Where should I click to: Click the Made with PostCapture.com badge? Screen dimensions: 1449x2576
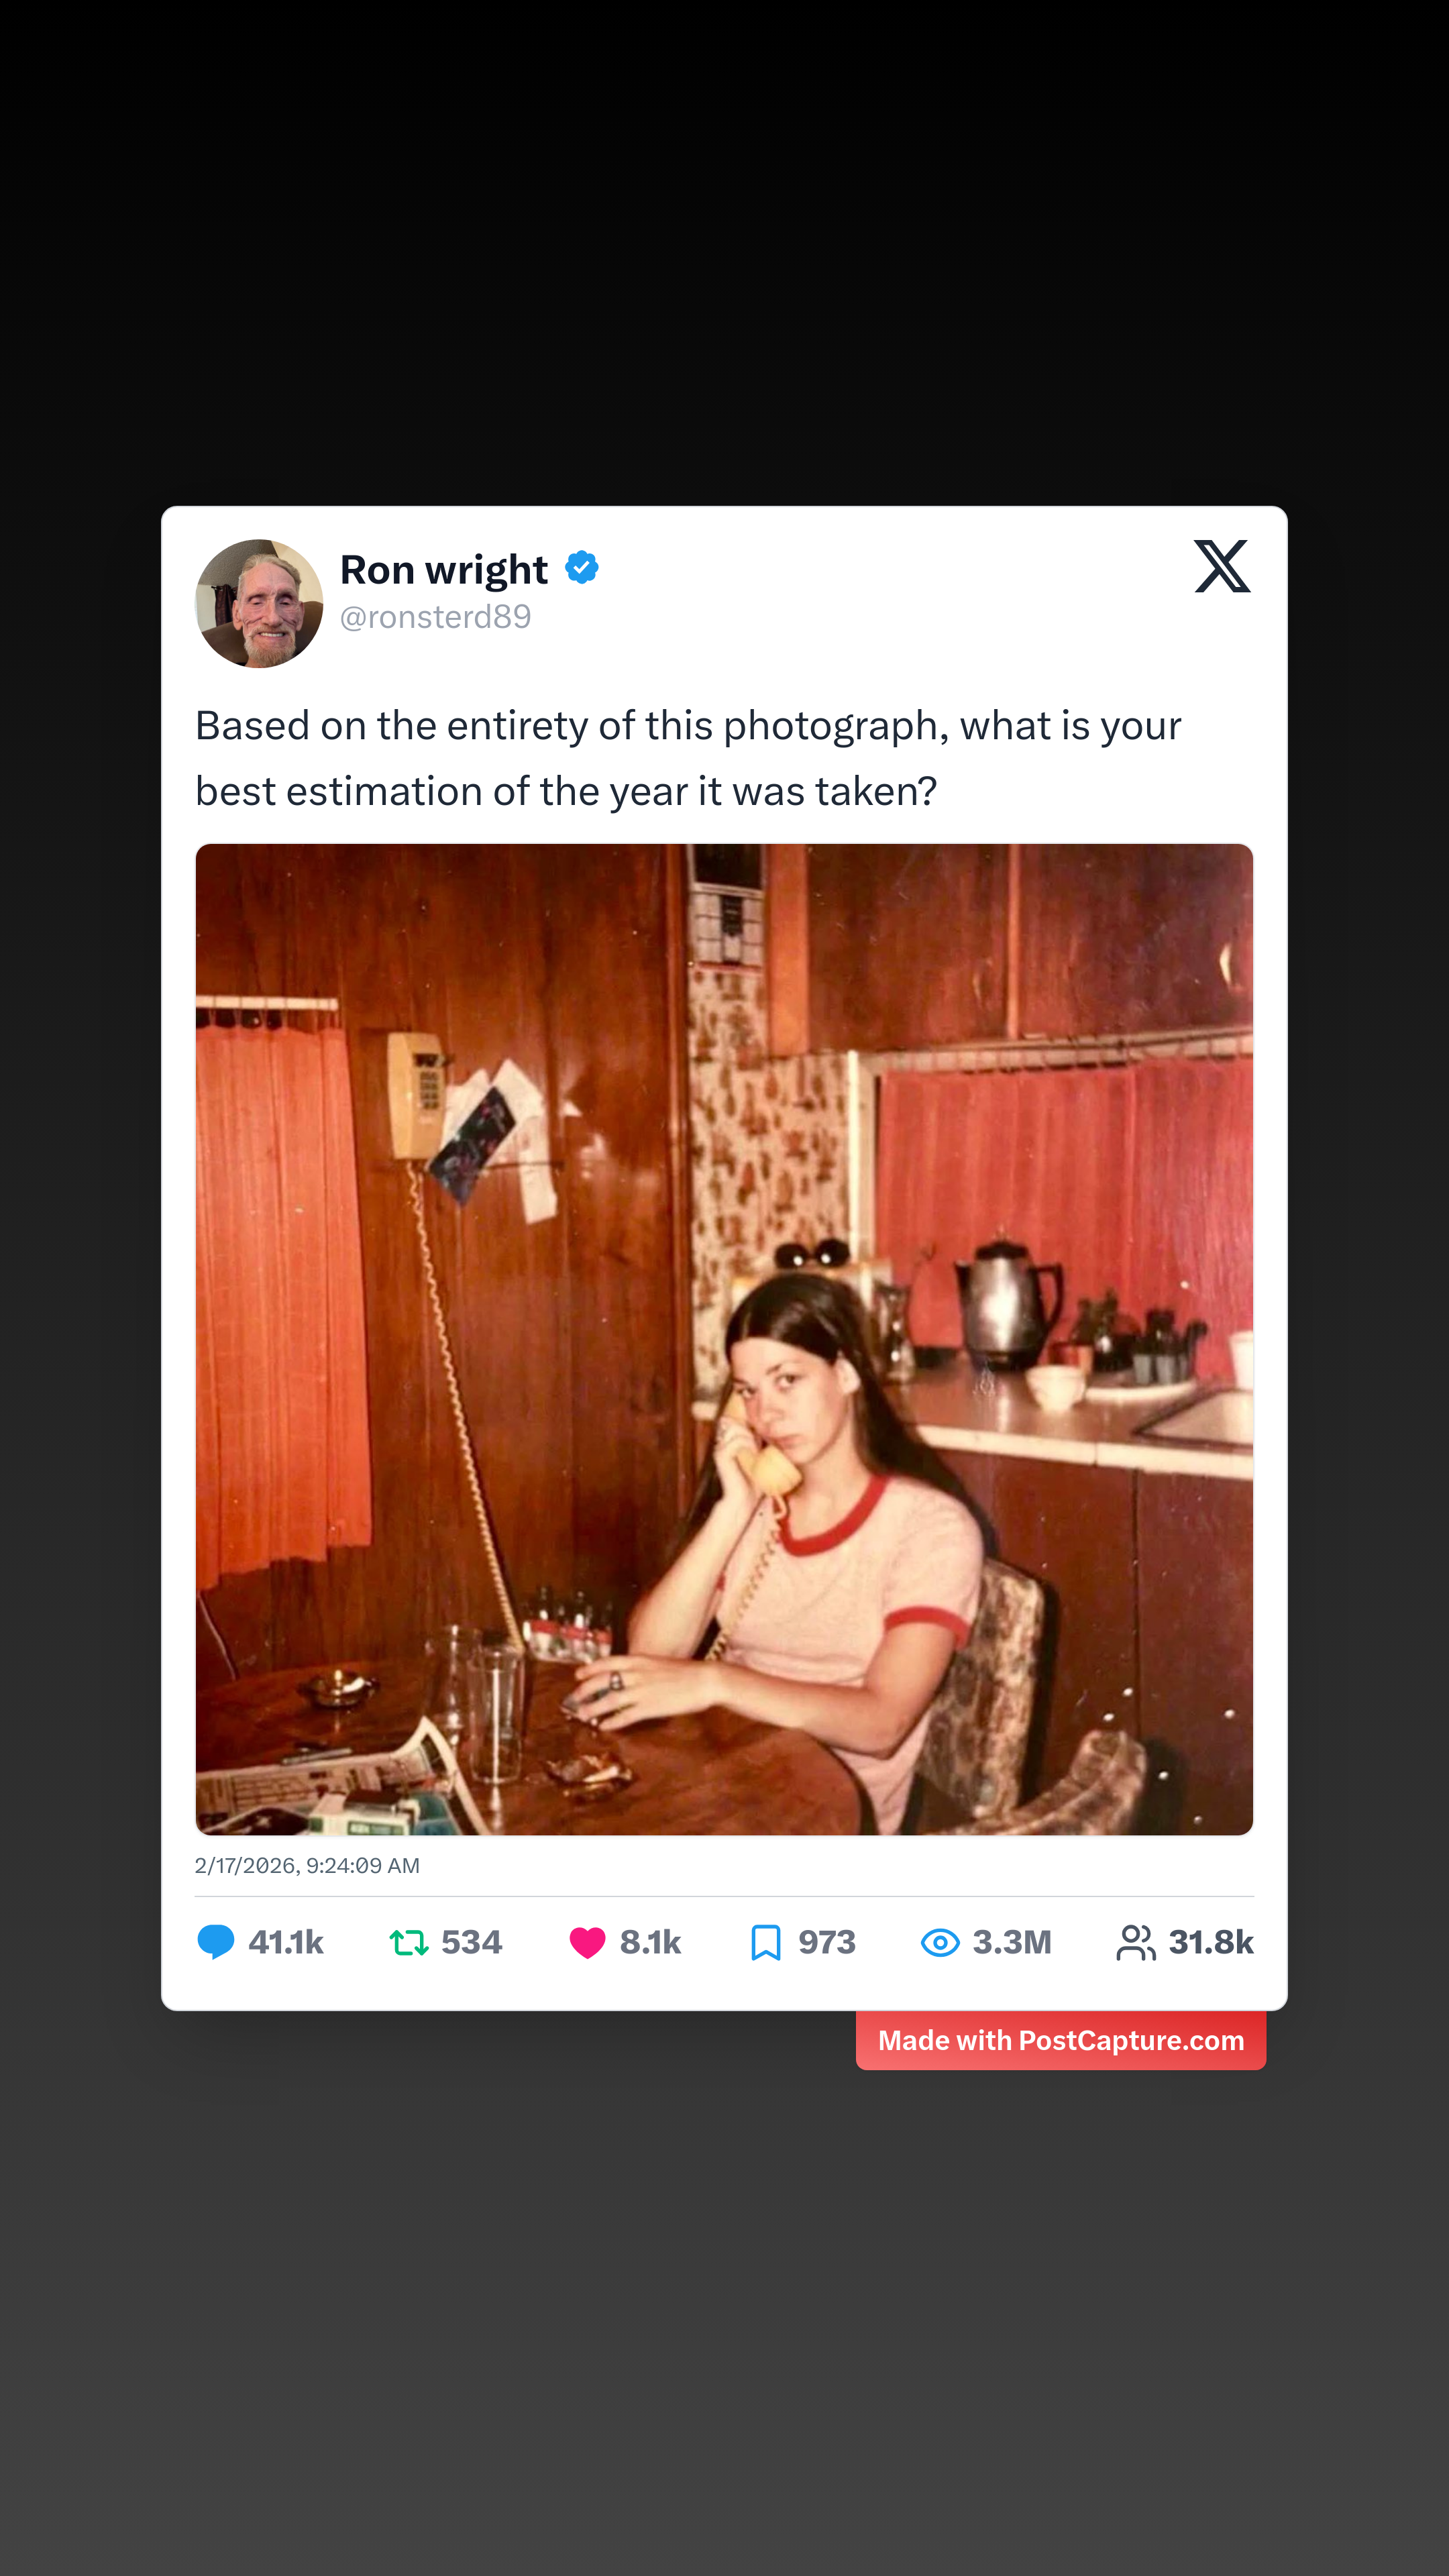coord(1060,2040)
